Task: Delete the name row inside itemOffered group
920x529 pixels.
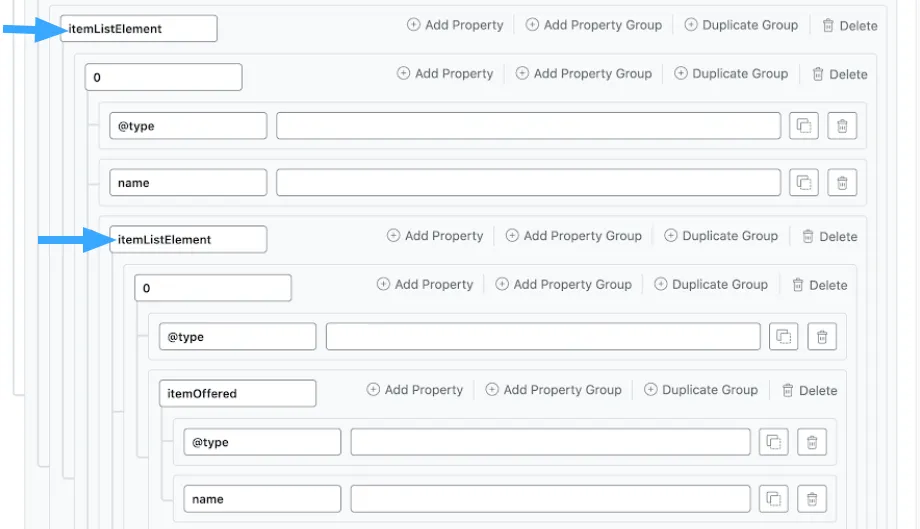Action: (x=812, y=499)
